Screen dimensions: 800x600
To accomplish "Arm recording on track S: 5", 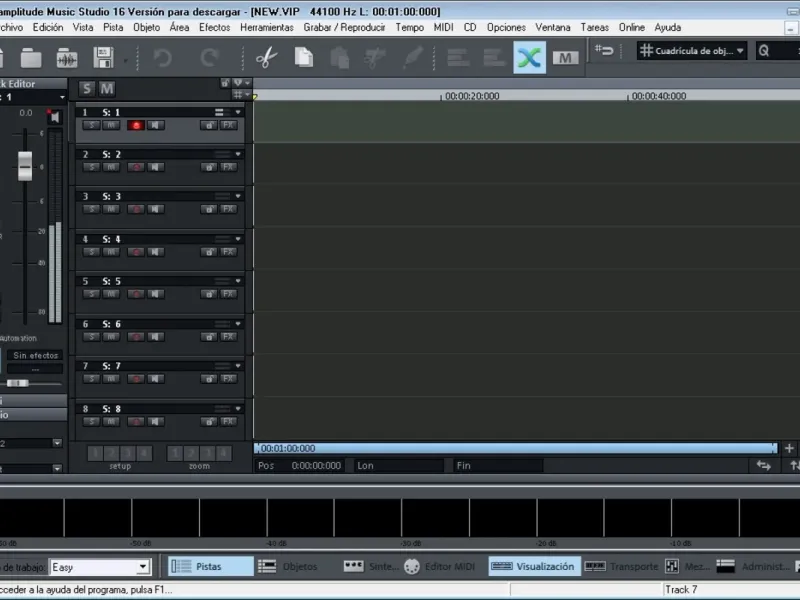I will pos(136,294).
